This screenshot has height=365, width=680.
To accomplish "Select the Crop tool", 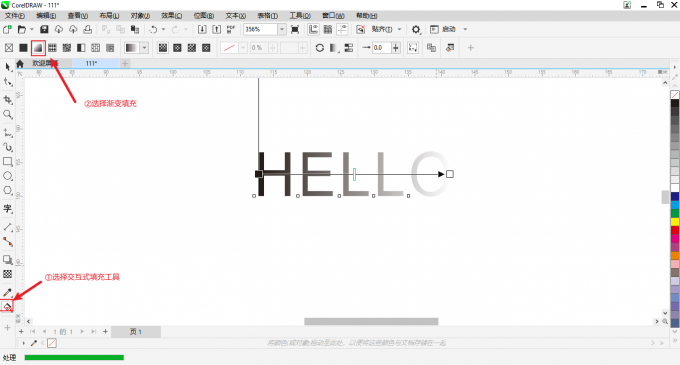I will 8,100.
